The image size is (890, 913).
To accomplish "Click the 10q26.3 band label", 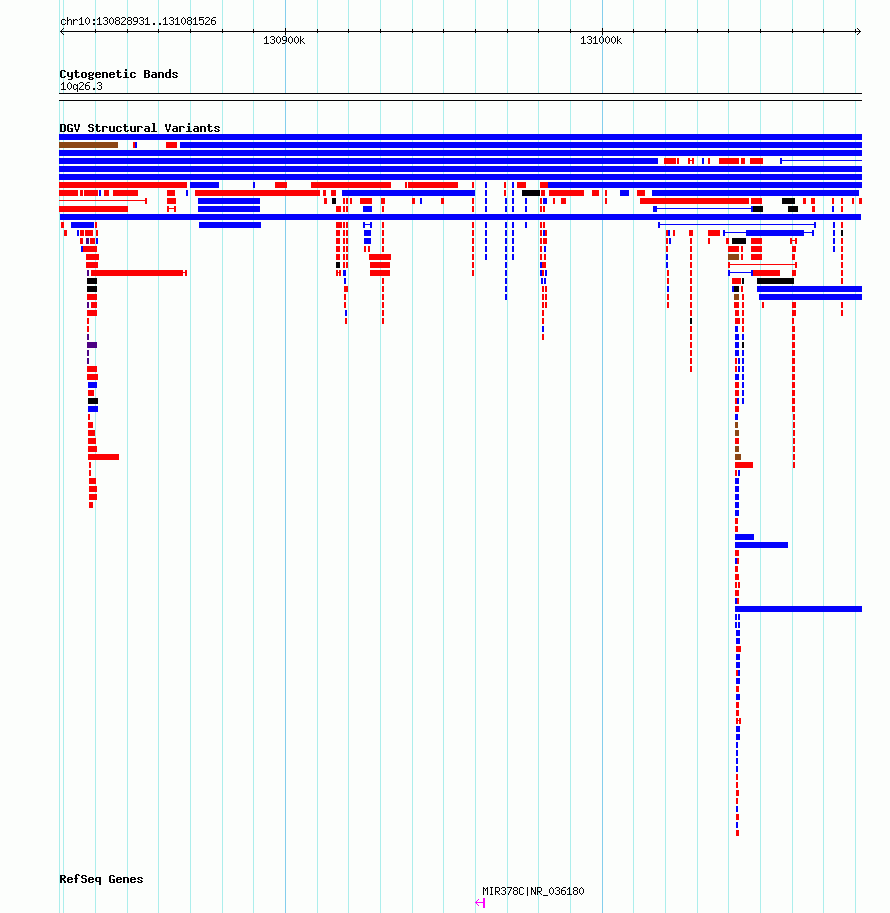I will click(x=81, y=86).
